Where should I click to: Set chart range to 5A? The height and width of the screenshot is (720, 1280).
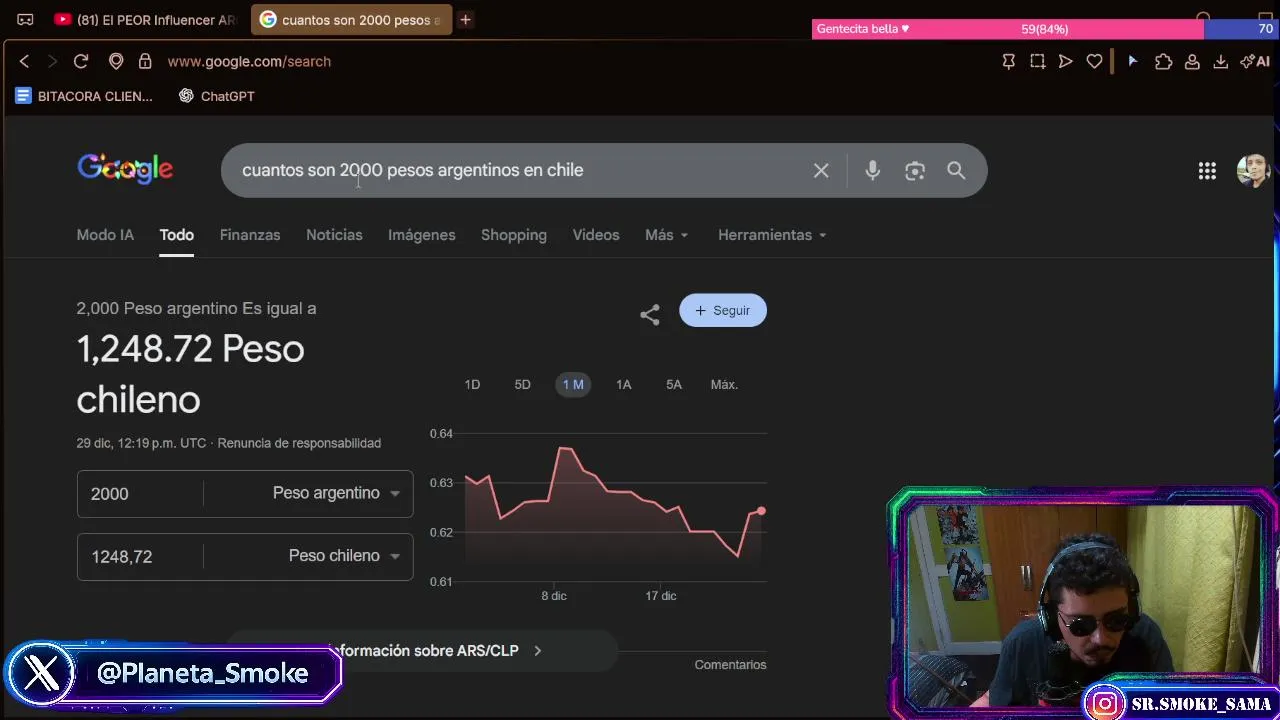(x=674, y=385)
